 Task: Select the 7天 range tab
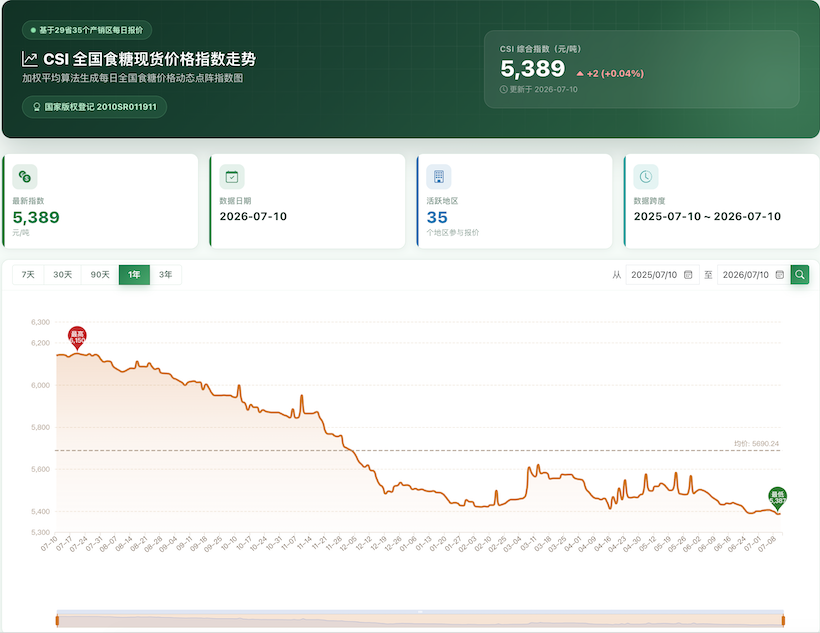point(28,275)
